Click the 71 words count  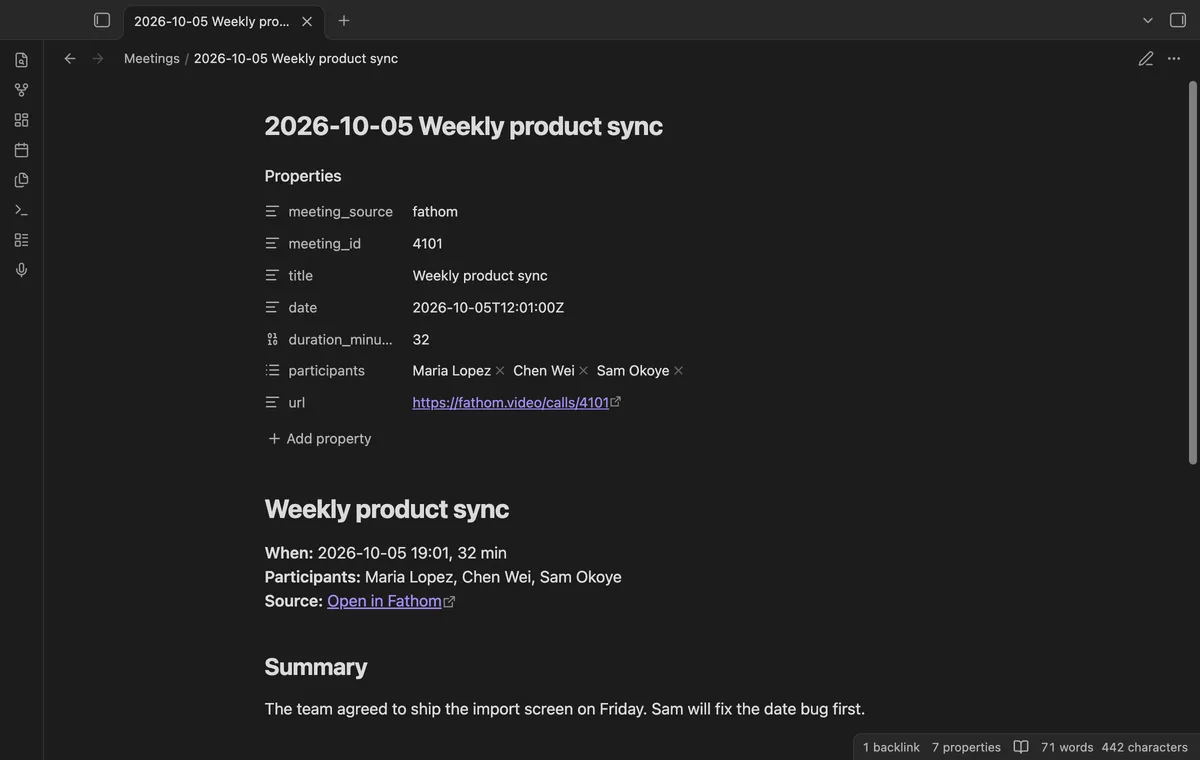click(1067, 747)
